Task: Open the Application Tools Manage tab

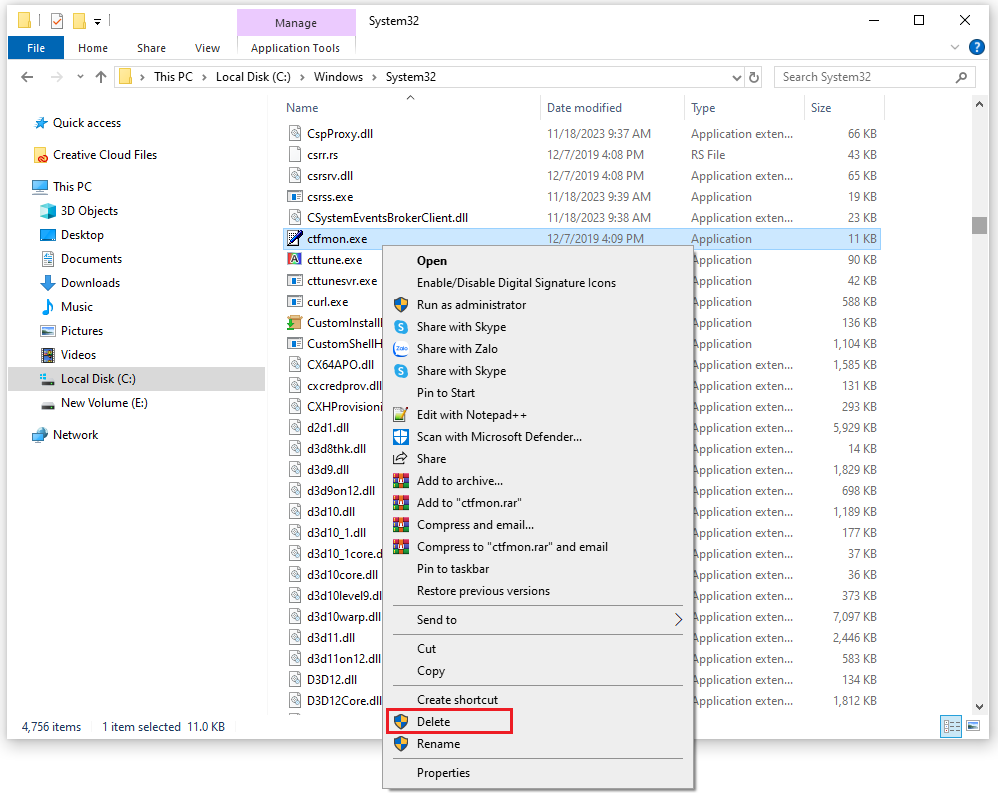Action: (x=296, y=20)
